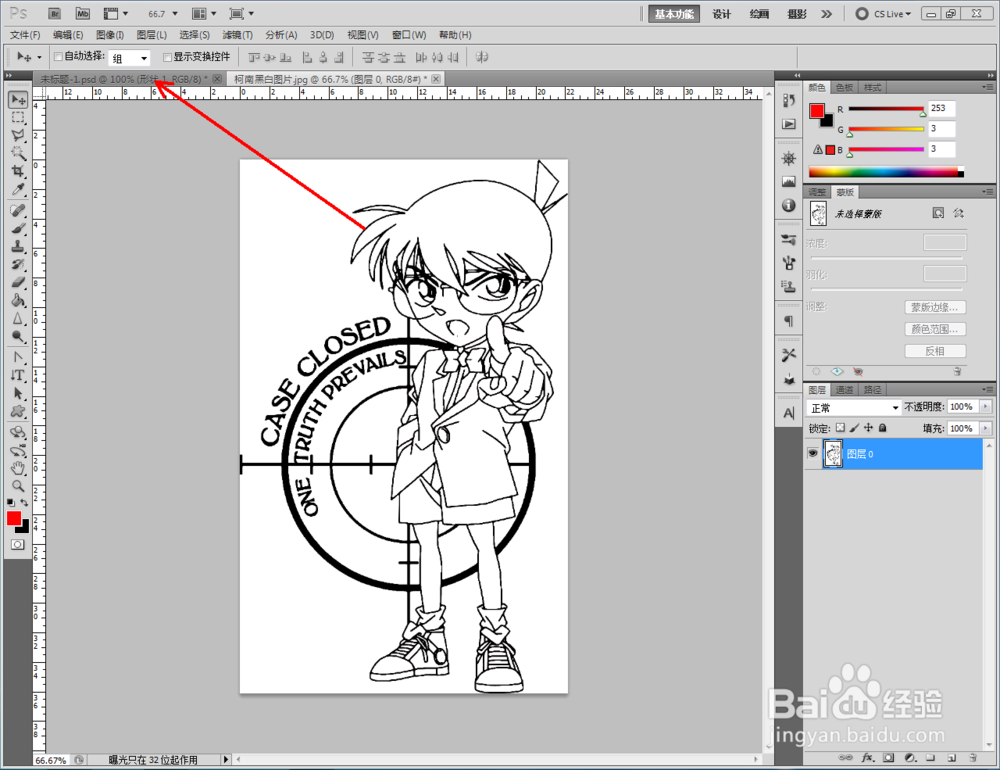Screen dimensions: 1000x770
Task: Select the Magic Wand tool
Action: pyautogui.click(x=18, y=153)
